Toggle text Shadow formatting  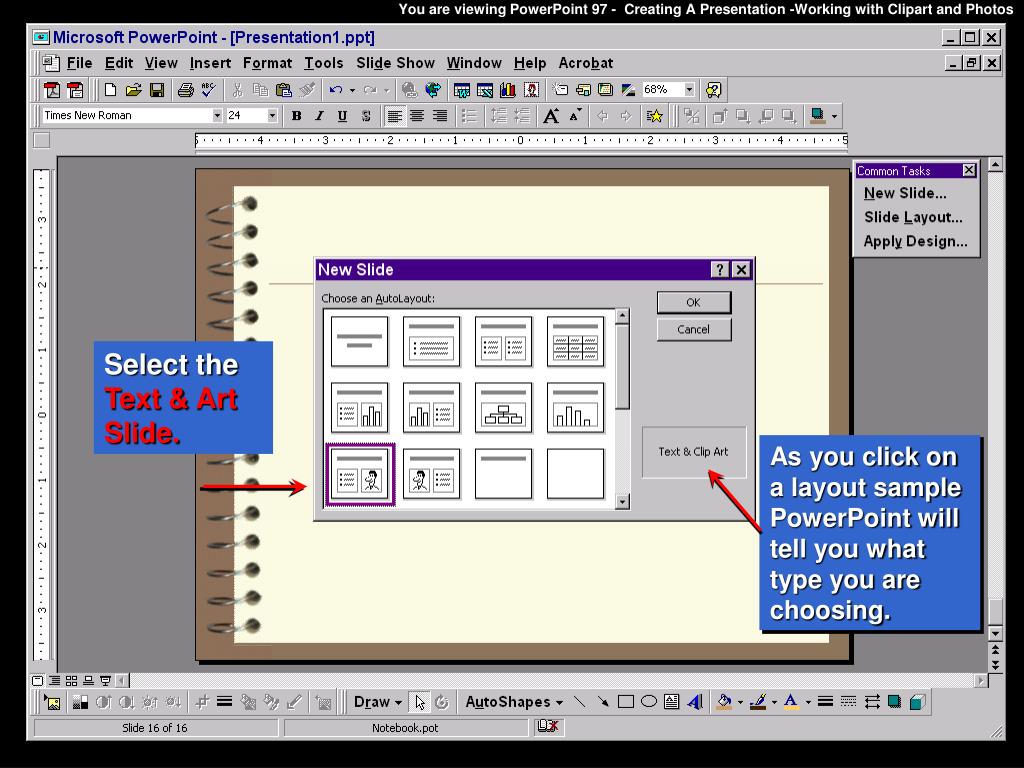pos(366,116)
